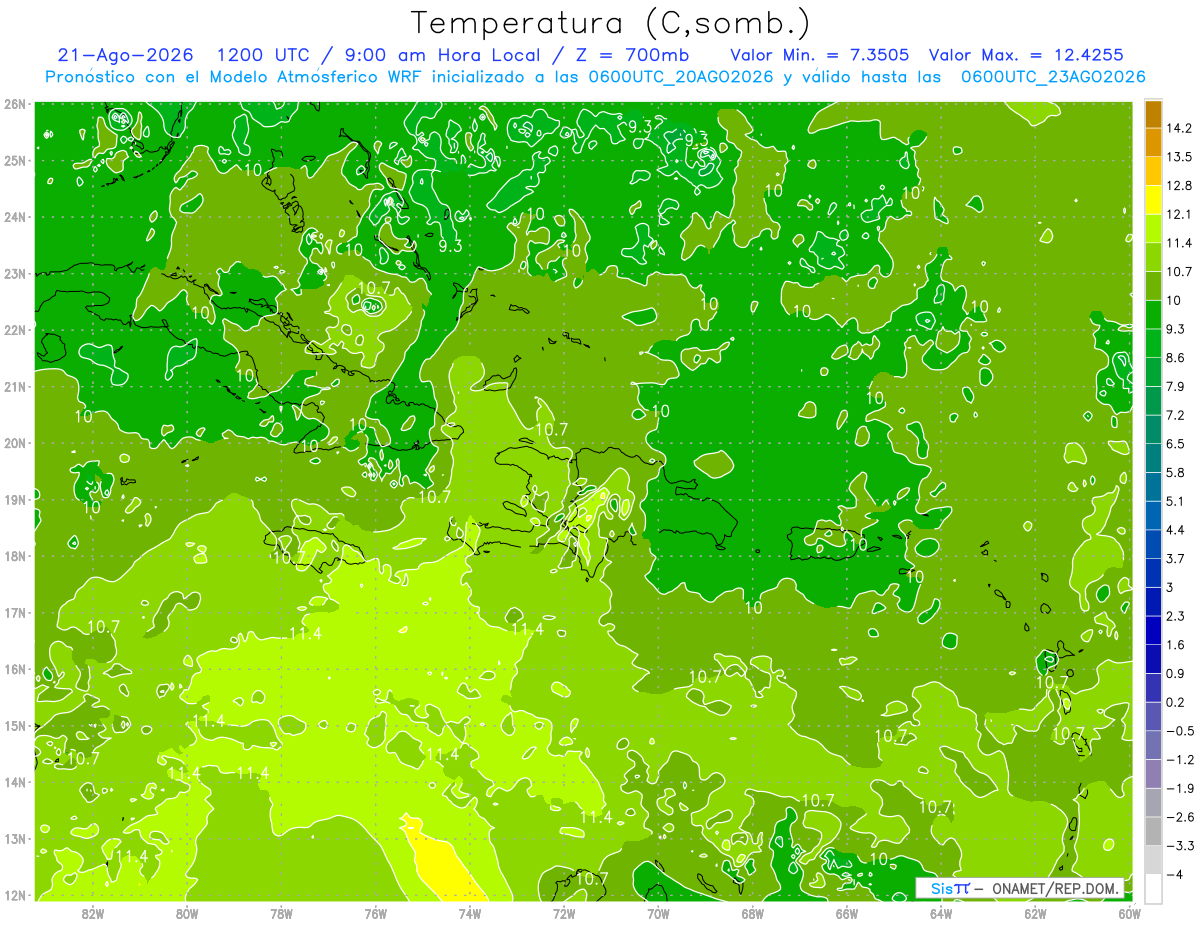The image size is (1200, 927).
Task: Click the '24N' latitude axis label
Action: pos(15,217)
